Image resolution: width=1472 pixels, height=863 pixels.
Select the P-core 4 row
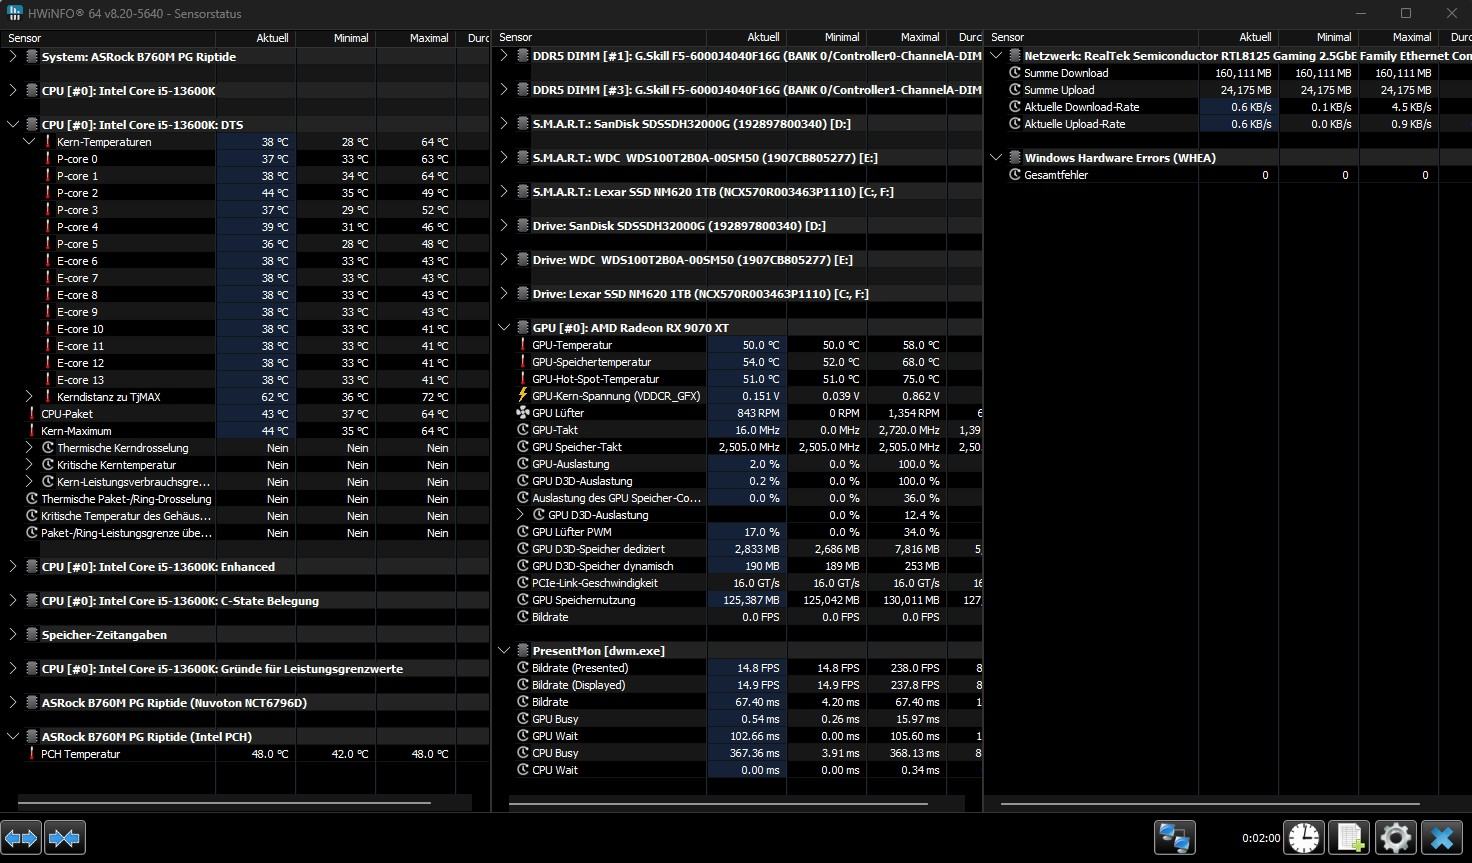(x=245, y=227)
